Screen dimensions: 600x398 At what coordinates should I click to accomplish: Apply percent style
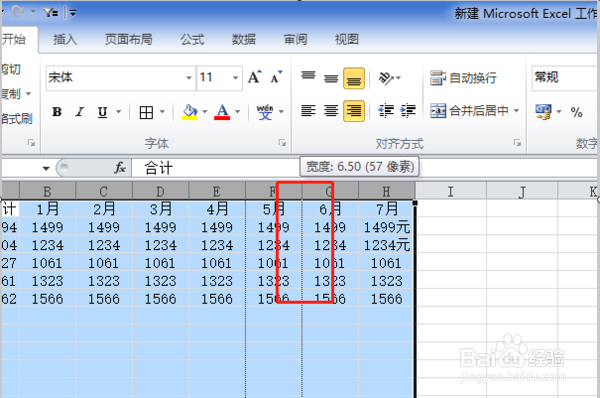point(576,112)
